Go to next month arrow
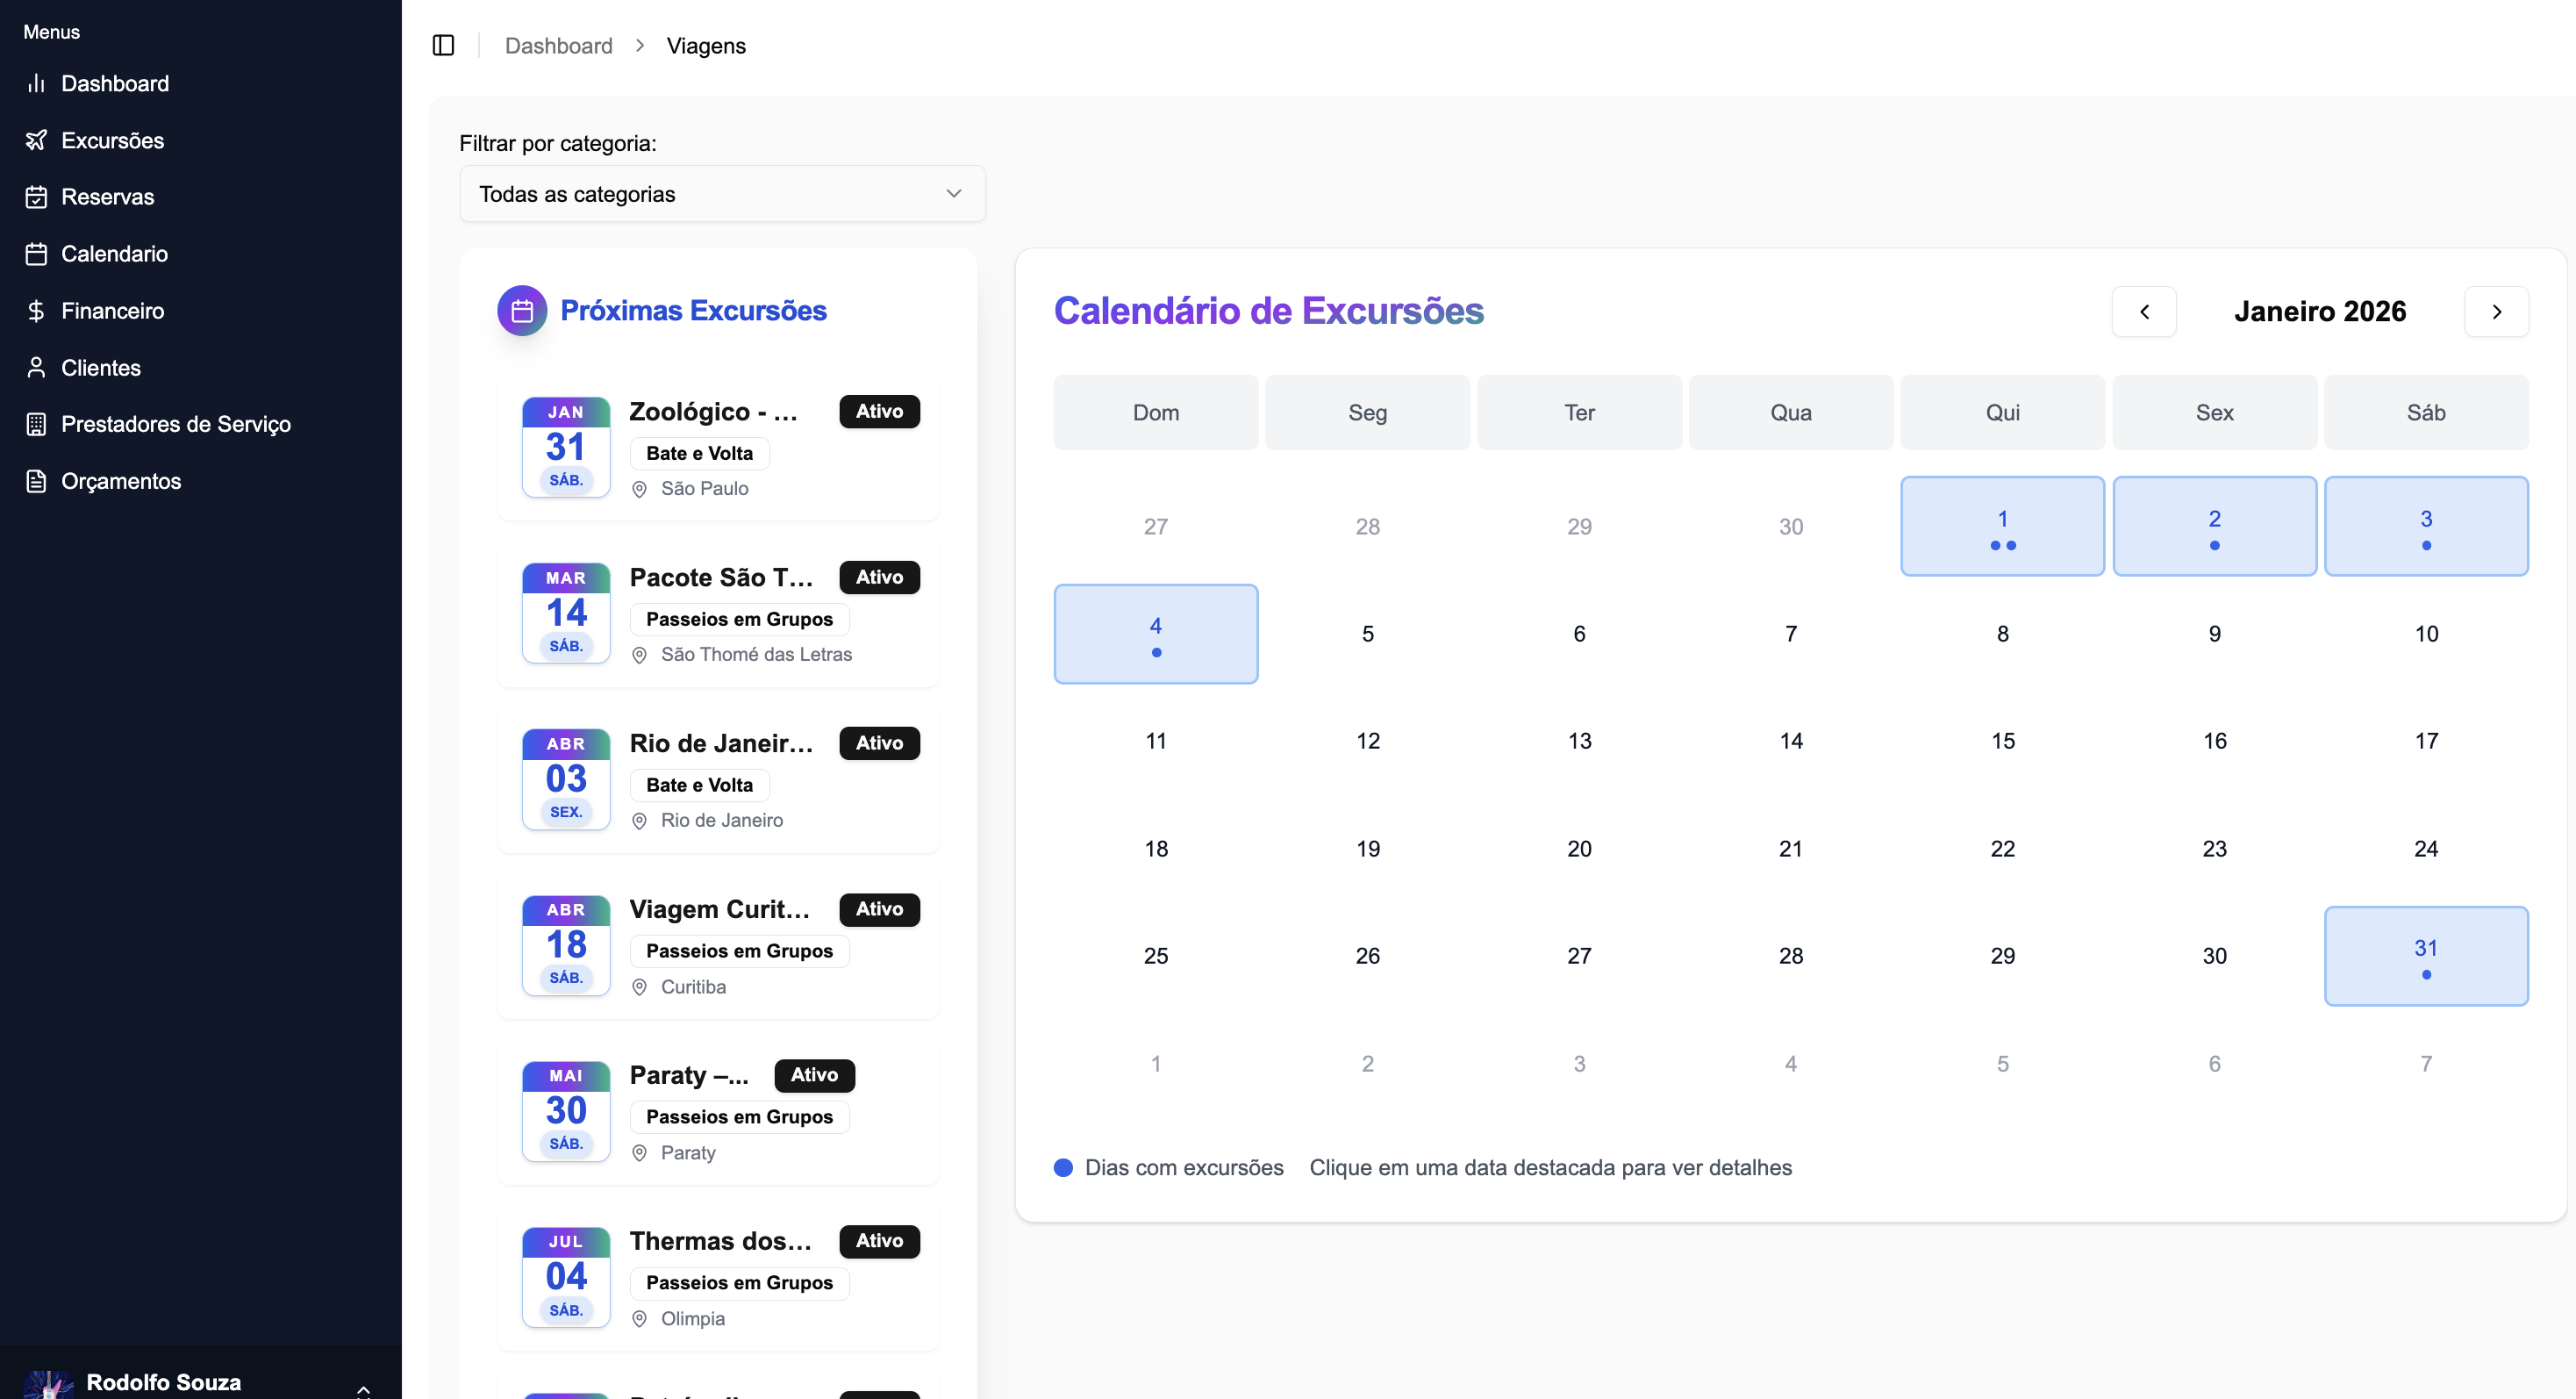Screen dimensions: 2576x1399 (2496, 312)
